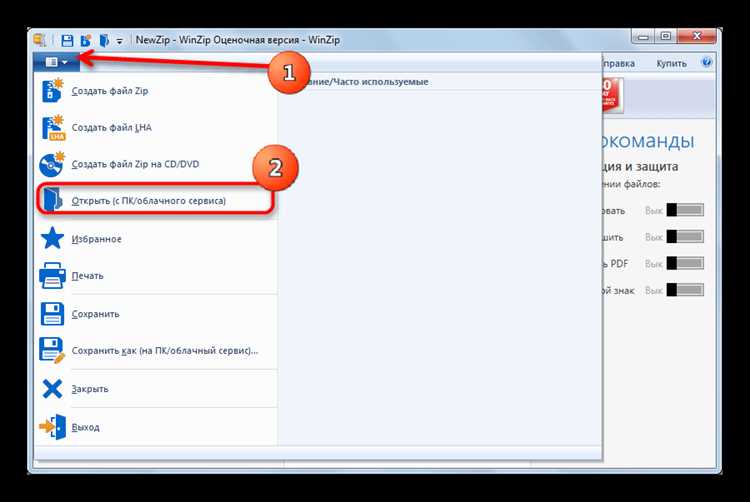Viewport: 750px width, 502px height.
Task: Click the blue star Избранное icon
Action: coord(52,238)
